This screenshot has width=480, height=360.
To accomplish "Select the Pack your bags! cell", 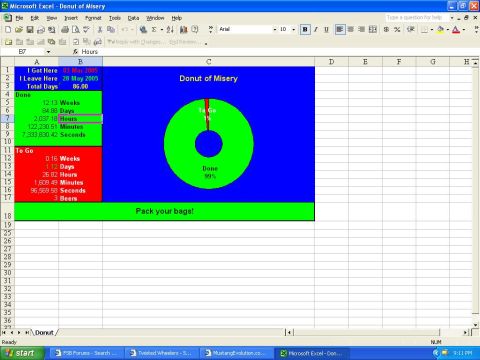I will coord(164,211).
